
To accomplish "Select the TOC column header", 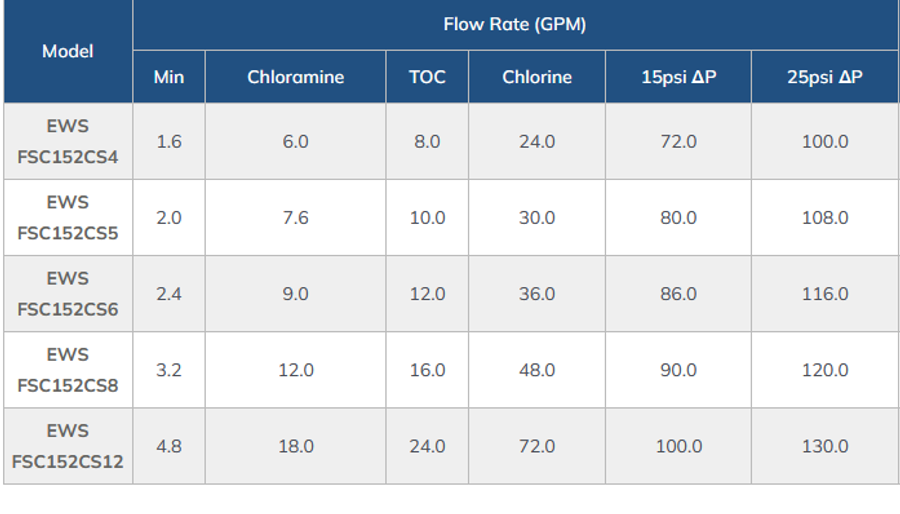I will (x=427, y=77).
